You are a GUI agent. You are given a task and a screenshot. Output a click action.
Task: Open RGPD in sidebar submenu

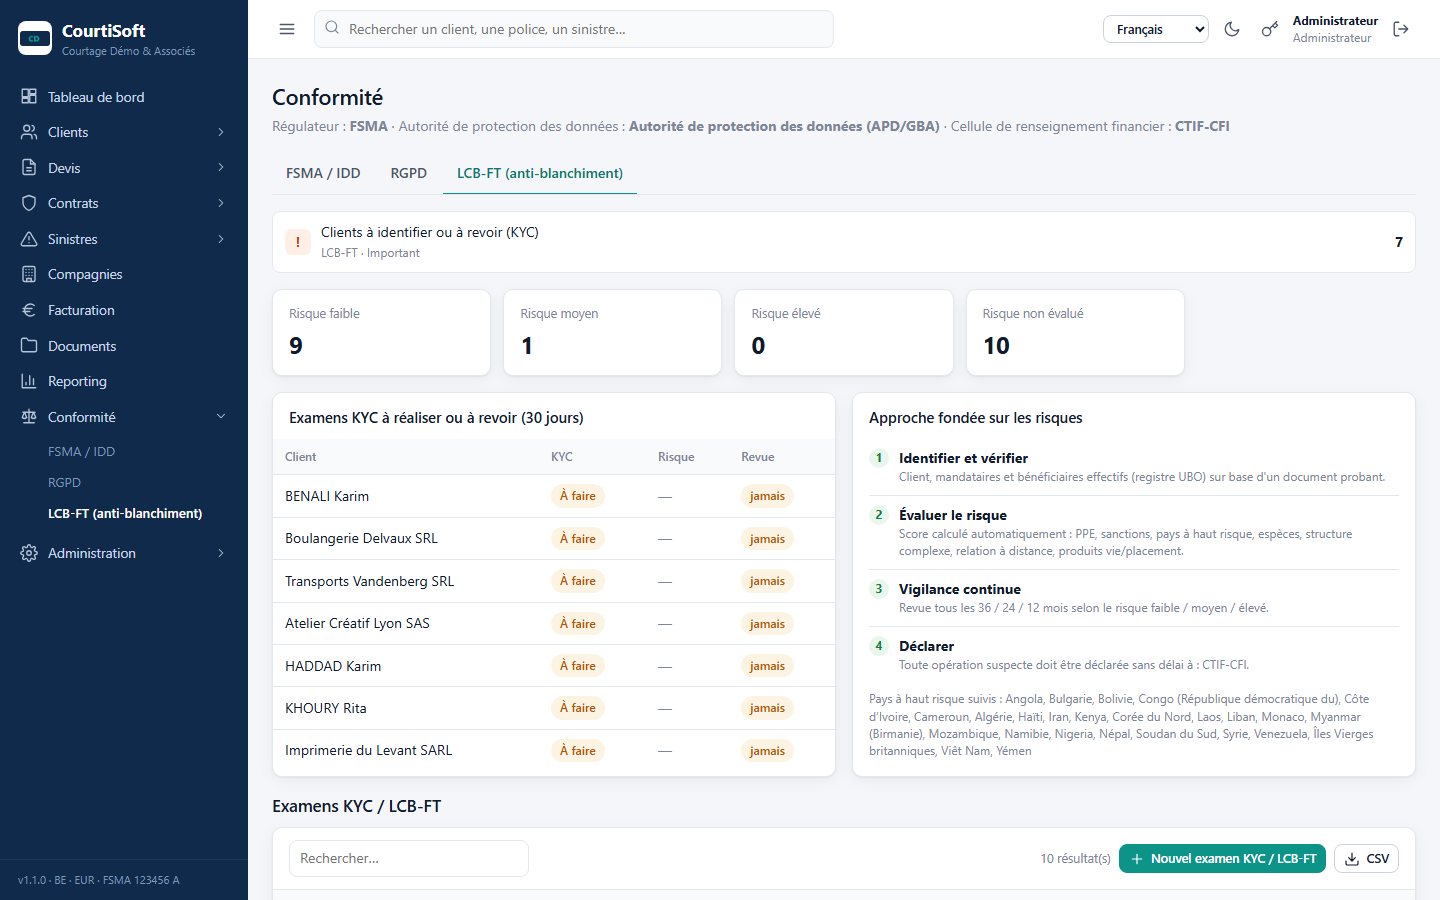pos(64,483)
